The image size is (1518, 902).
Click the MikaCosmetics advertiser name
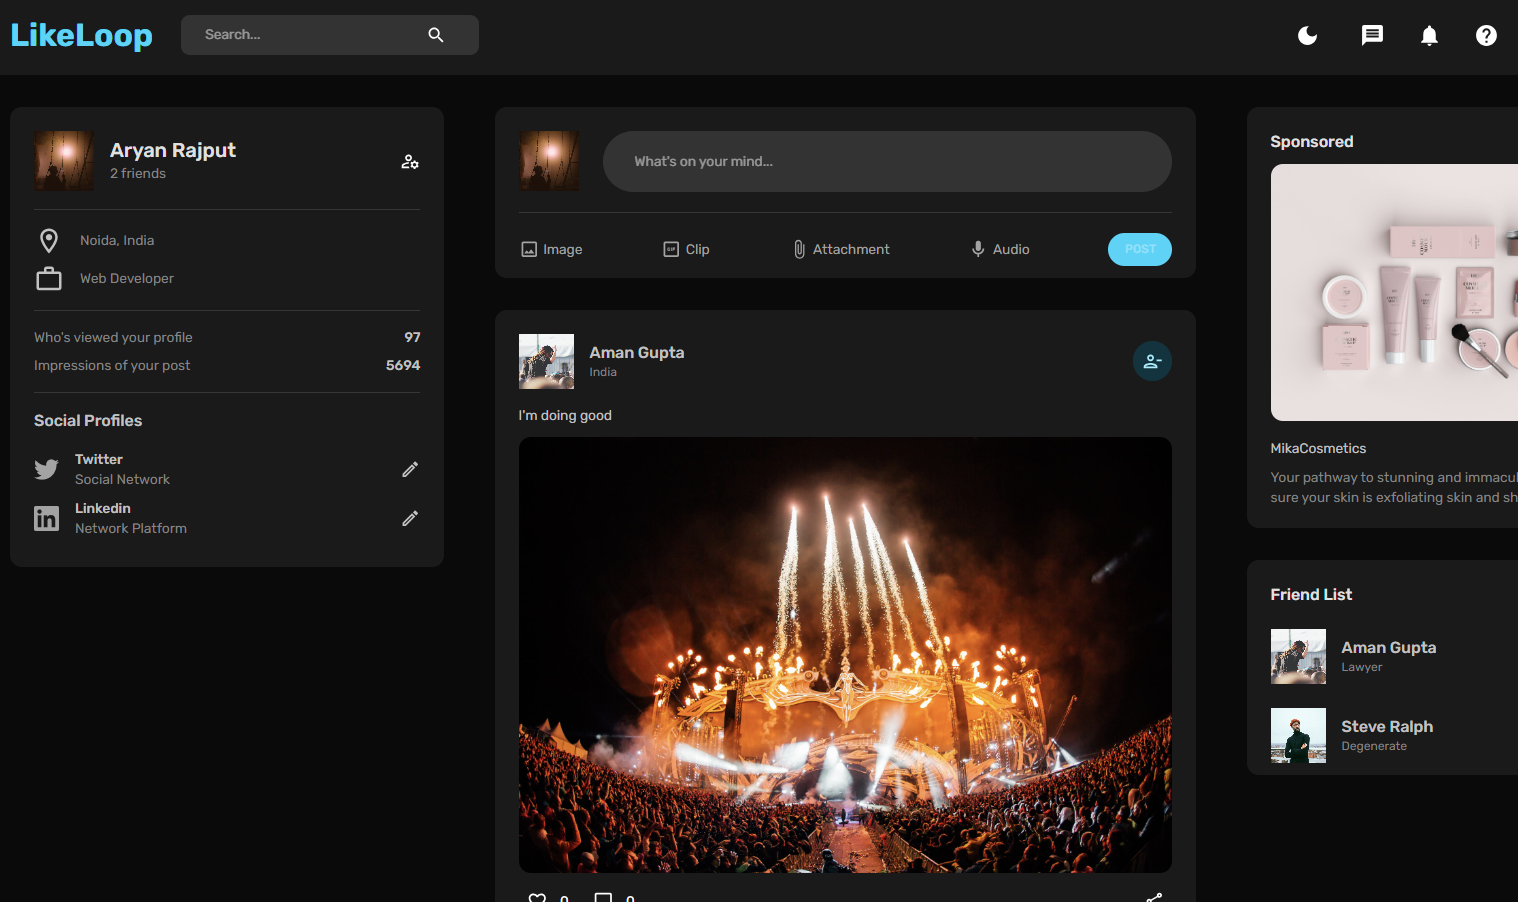coord(1318,448)
